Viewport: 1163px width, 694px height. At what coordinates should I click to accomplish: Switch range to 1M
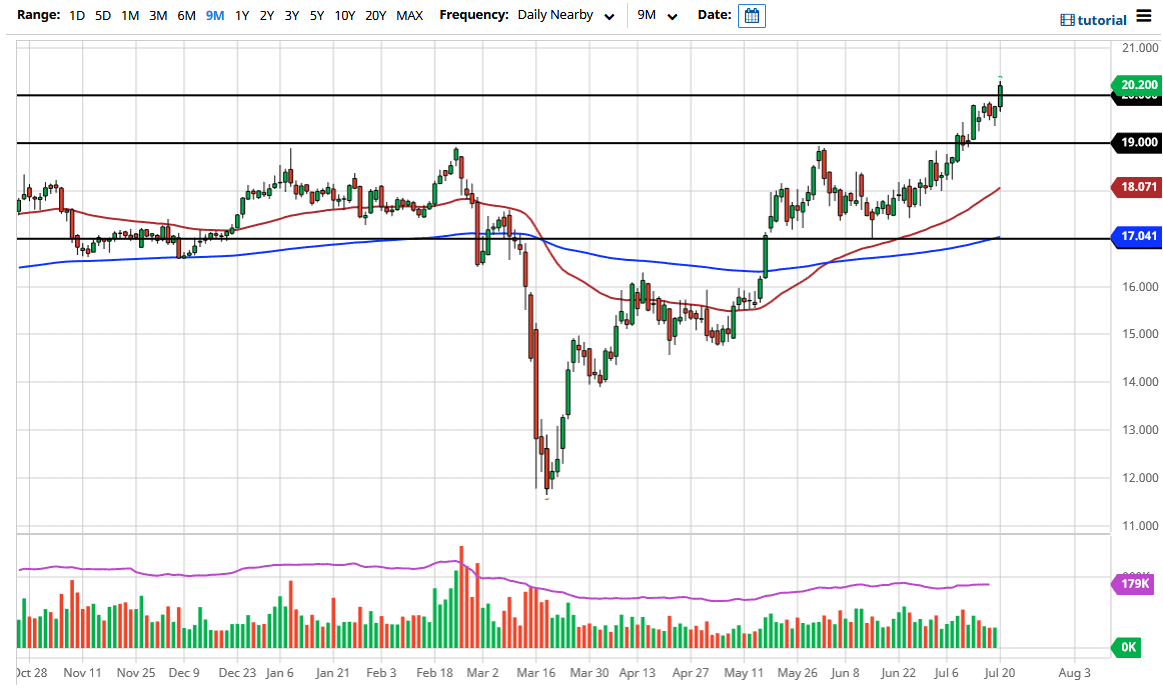point(130,16)
